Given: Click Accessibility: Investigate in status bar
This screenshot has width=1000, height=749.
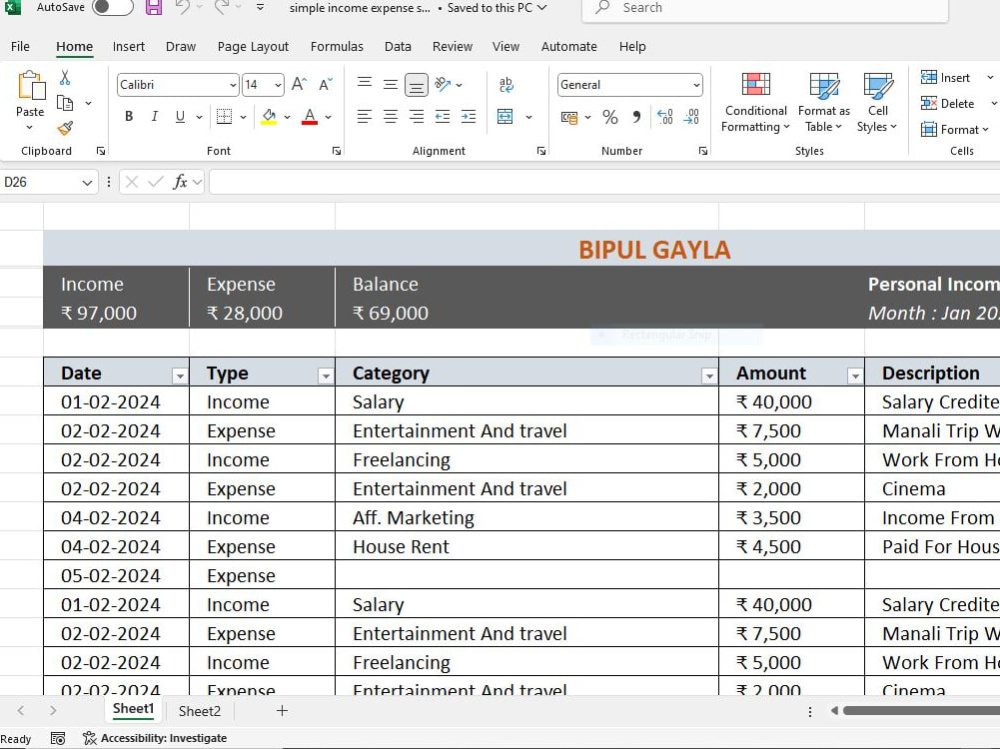Looking at the screenshot, I should click(x=155, y=738).
